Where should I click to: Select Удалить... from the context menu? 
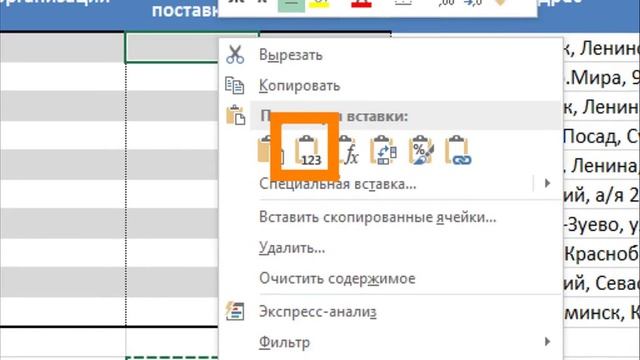click(292, 248)
